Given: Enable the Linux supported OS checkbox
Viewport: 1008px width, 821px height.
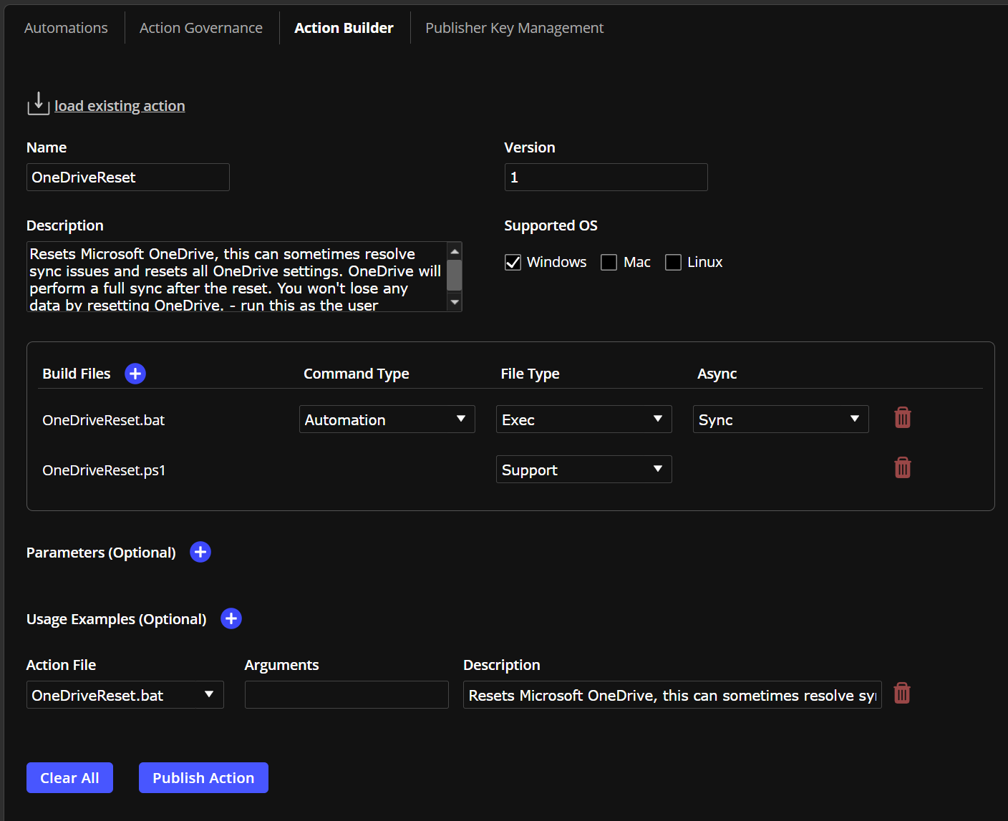Looking at the screenshot, I should (x=673, y=262).
